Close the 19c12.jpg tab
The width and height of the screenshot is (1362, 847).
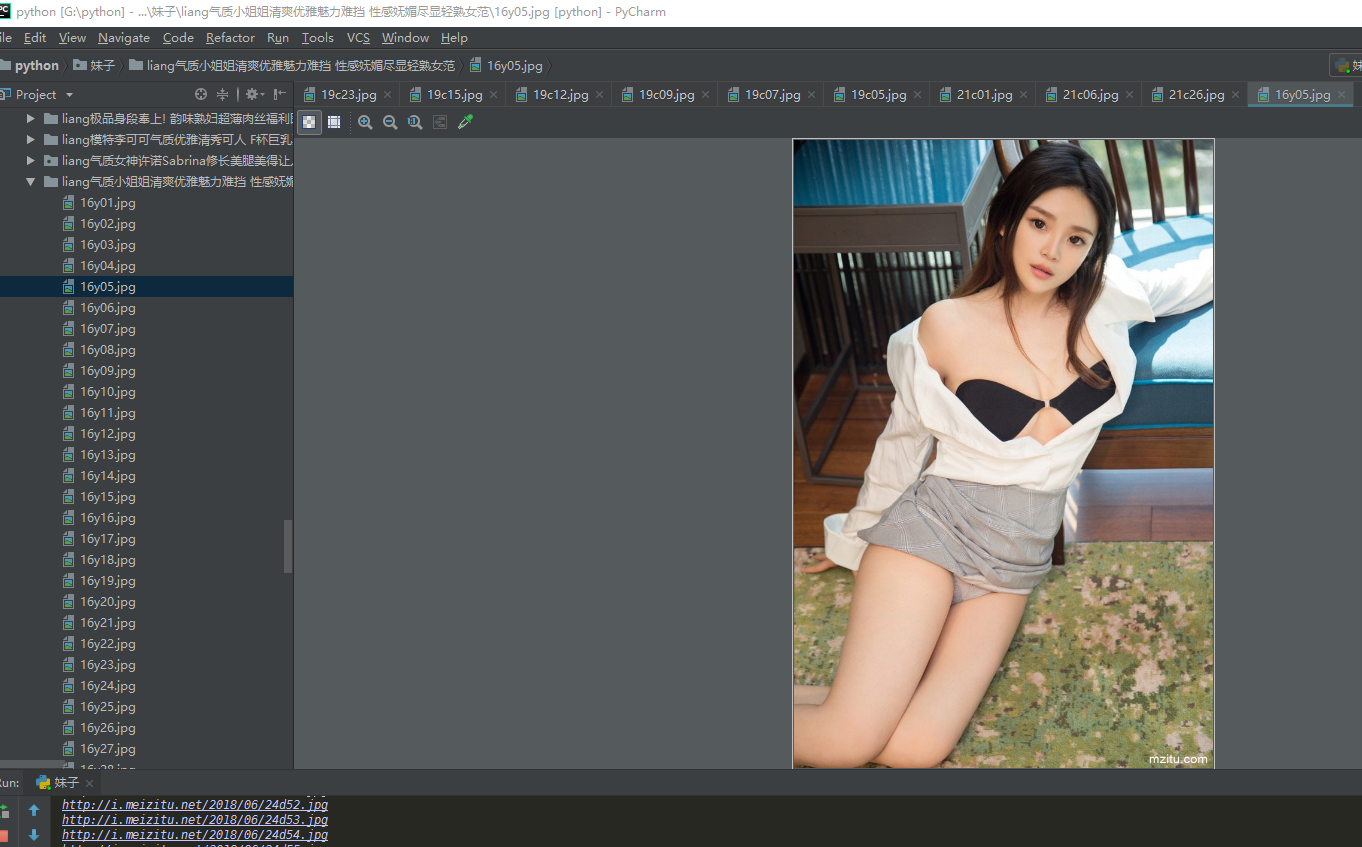click(600, 95)
